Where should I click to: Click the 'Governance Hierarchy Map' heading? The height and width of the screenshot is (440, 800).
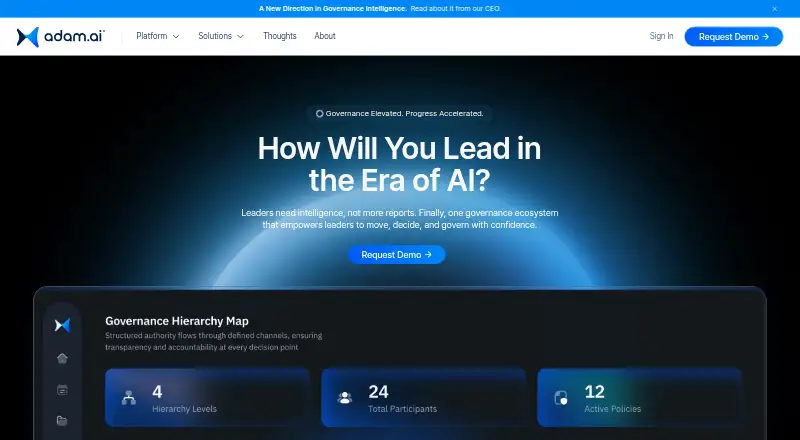point(177,321)
